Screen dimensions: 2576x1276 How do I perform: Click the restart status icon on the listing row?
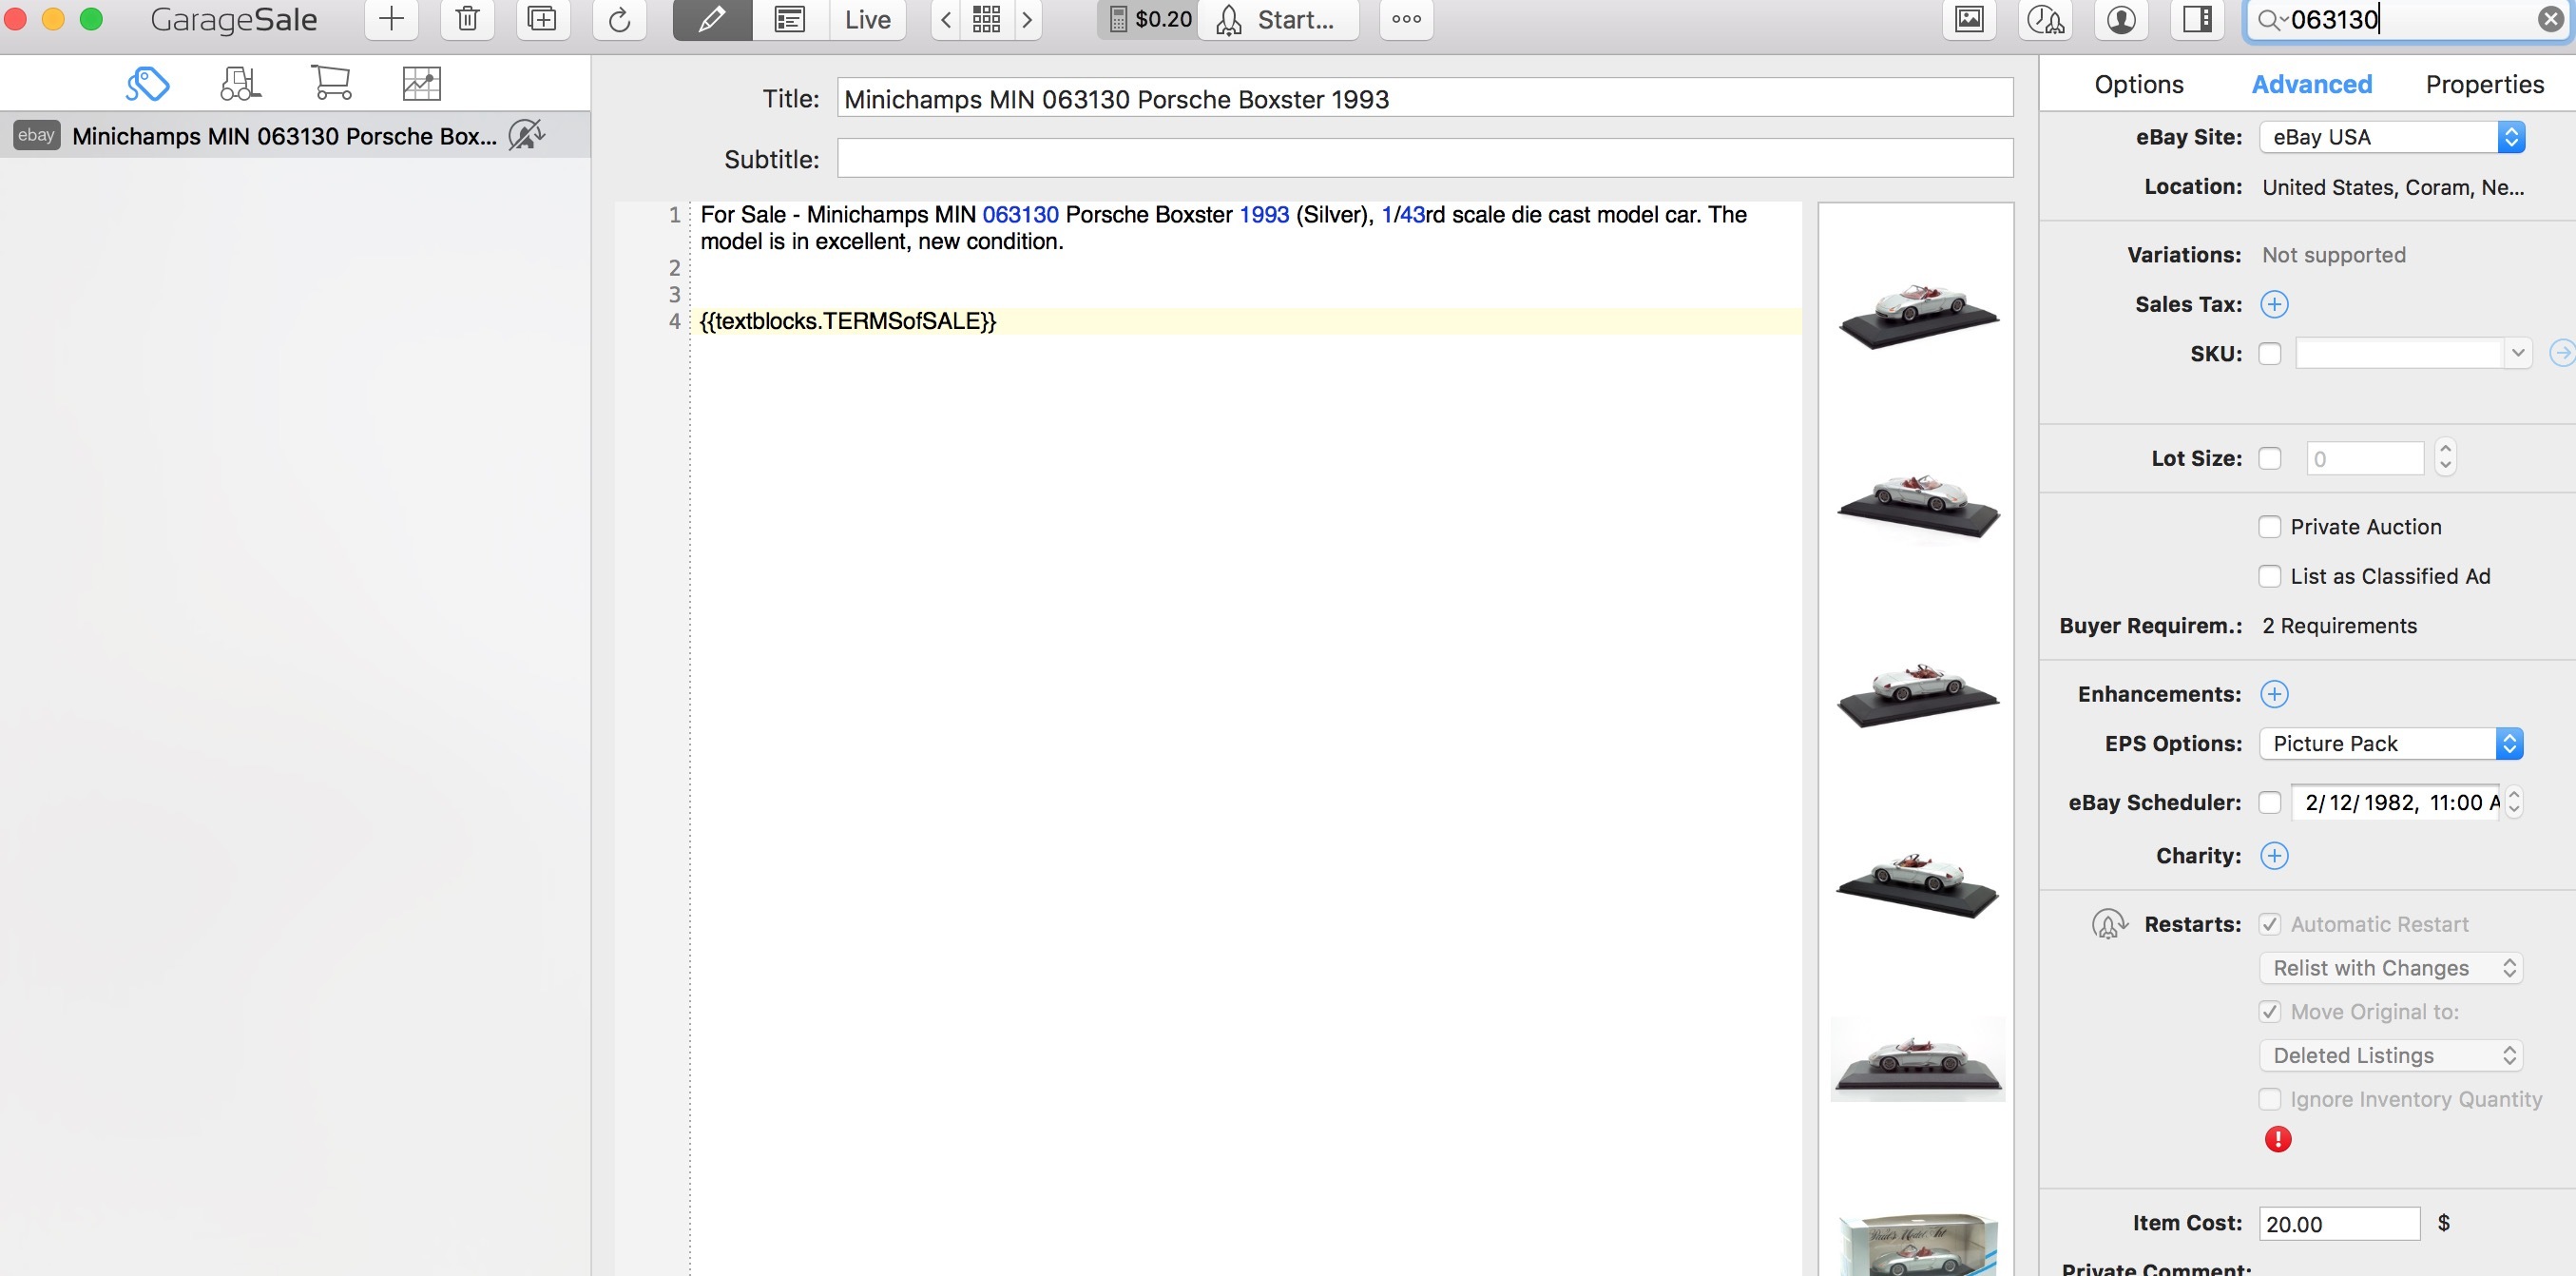(526, 135)
